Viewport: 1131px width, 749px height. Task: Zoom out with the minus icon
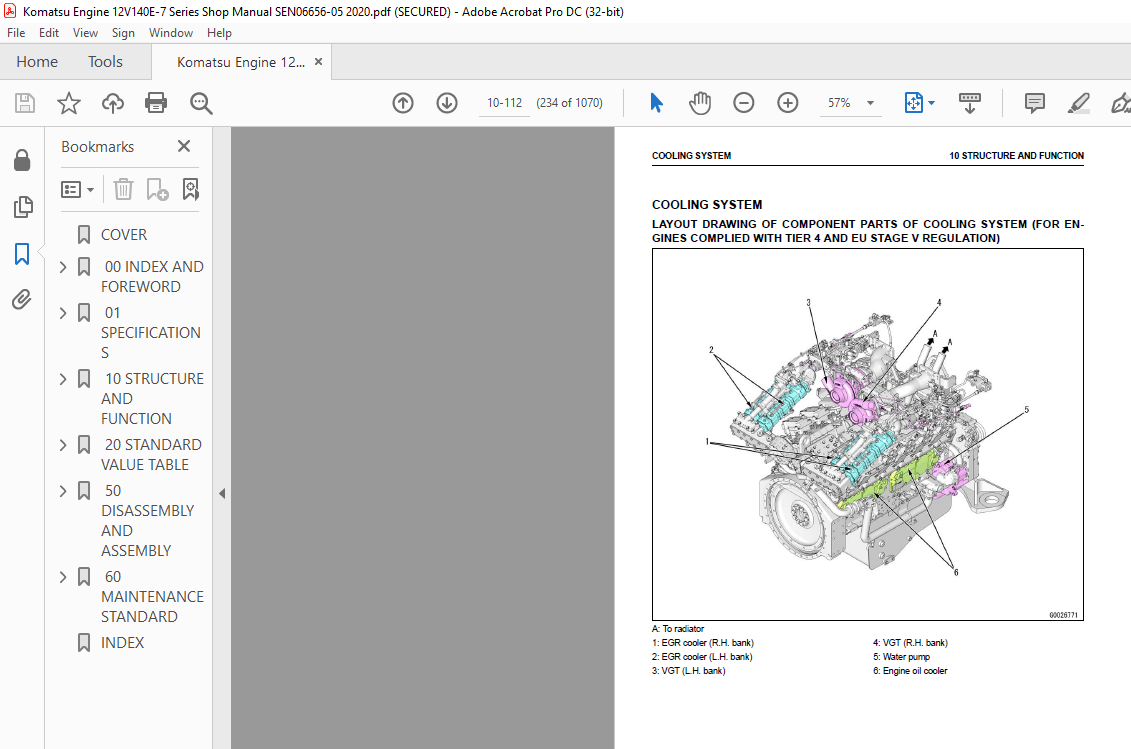tap(744, 103)
